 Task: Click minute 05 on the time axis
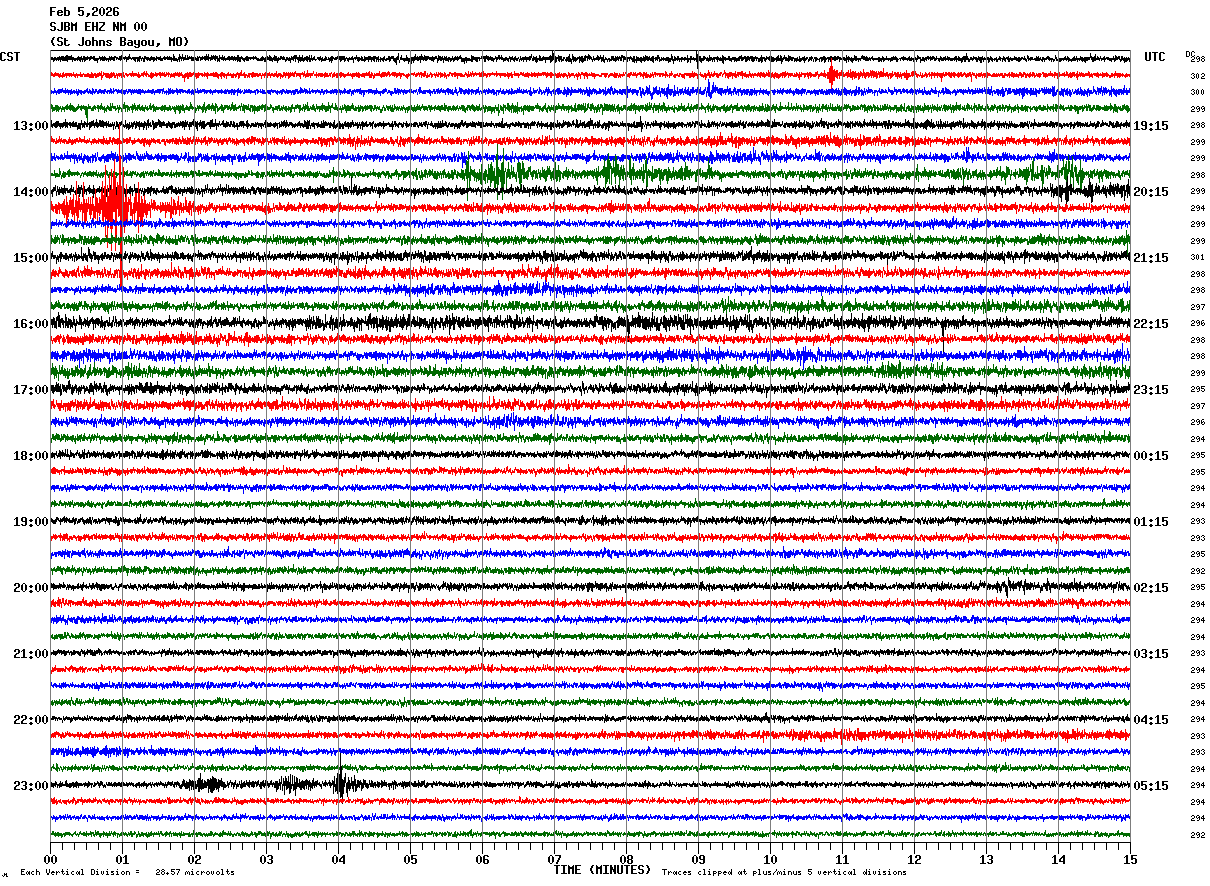point(410,859)
